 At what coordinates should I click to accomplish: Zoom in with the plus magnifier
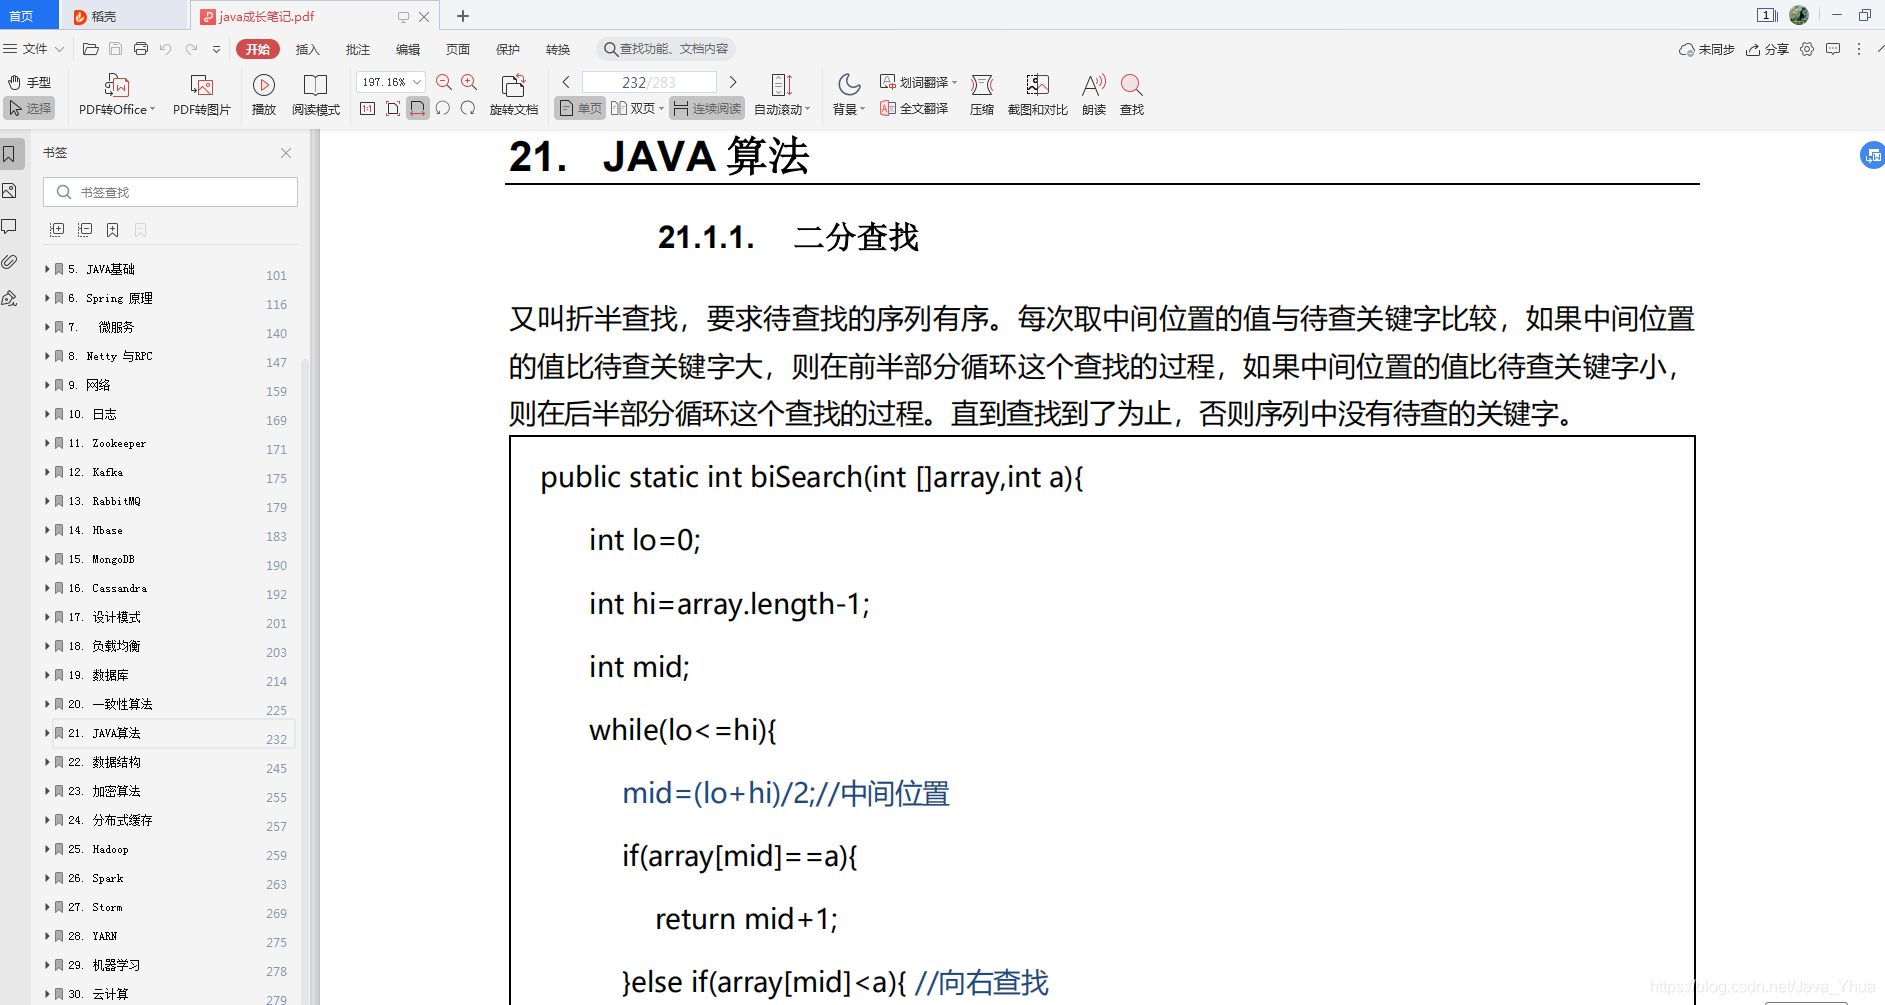coord(469,82)
